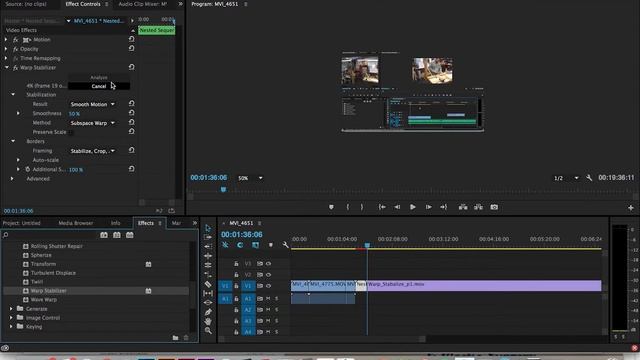Viewport: 640px width, 360px height.
Task: Step back one frame
Action: tap(397, 207)
